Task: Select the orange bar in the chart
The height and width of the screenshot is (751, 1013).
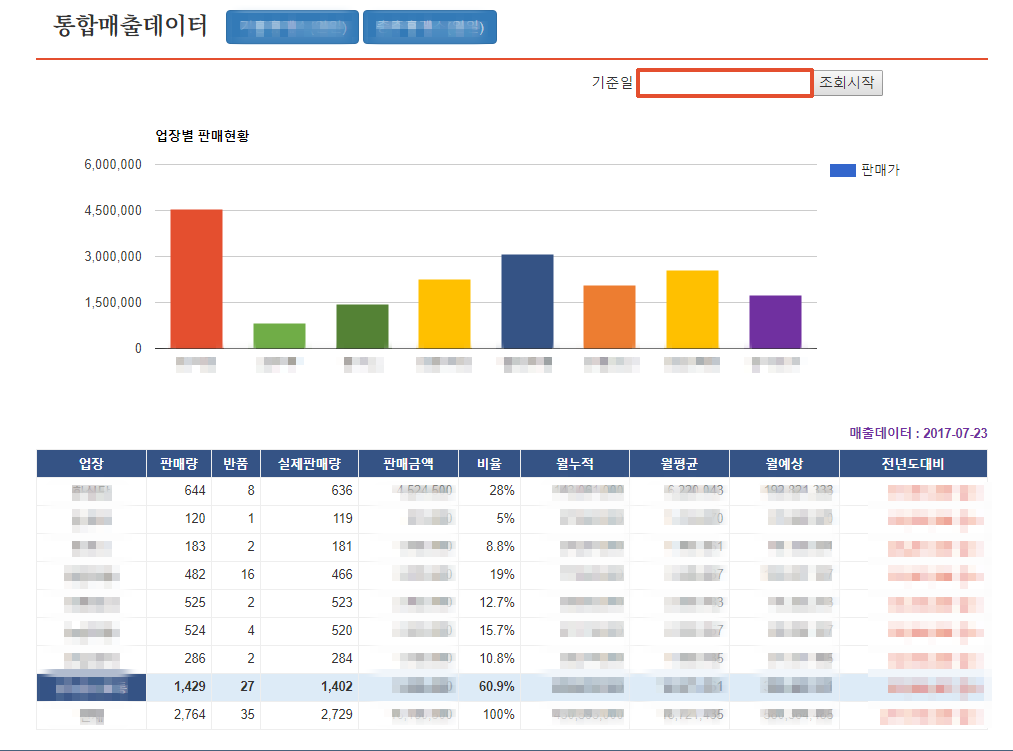Action: [x=609, y=317]
